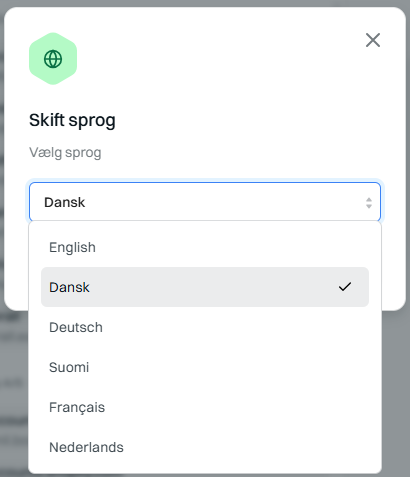The width and height of the screenshot is (410, 477).
Task: Close the Skift sprog dialog with X
Action: 373,40
